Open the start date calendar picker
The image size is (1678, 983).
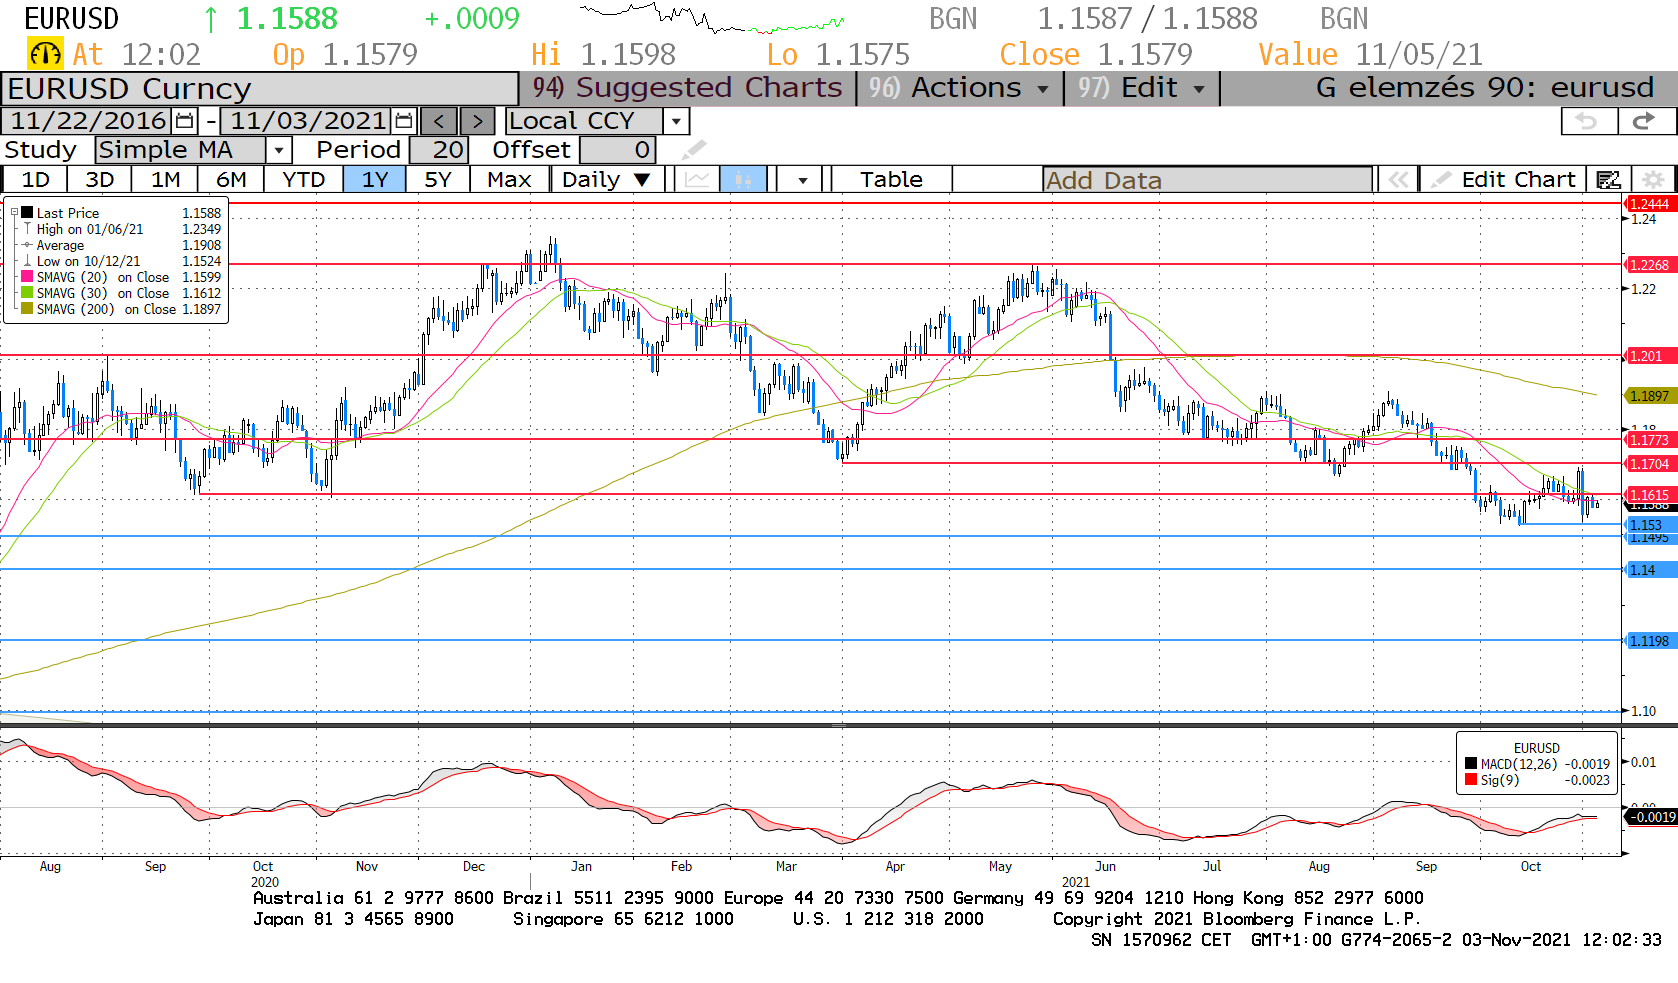click(x=184, y=121)
